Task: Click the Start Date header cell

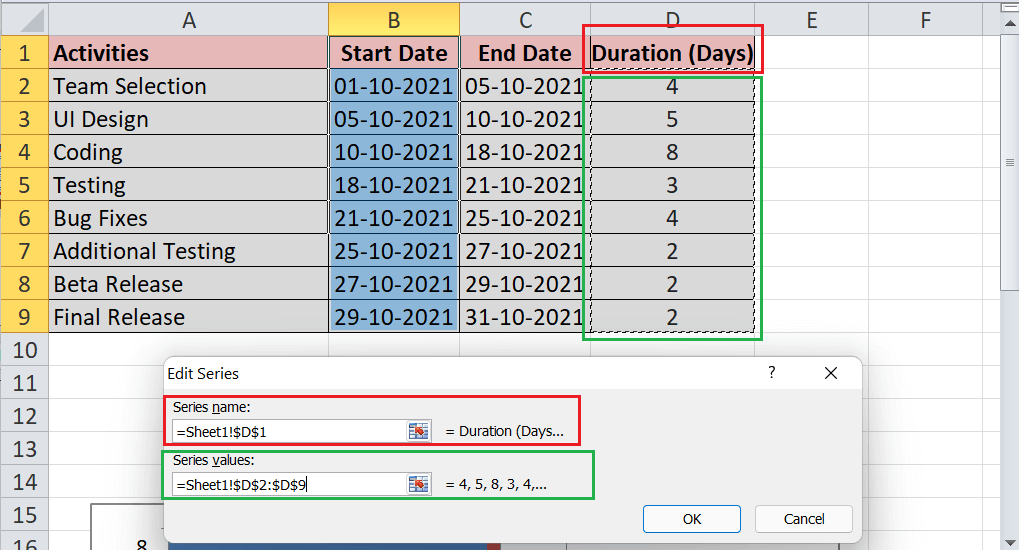Action: coord(394,53)
